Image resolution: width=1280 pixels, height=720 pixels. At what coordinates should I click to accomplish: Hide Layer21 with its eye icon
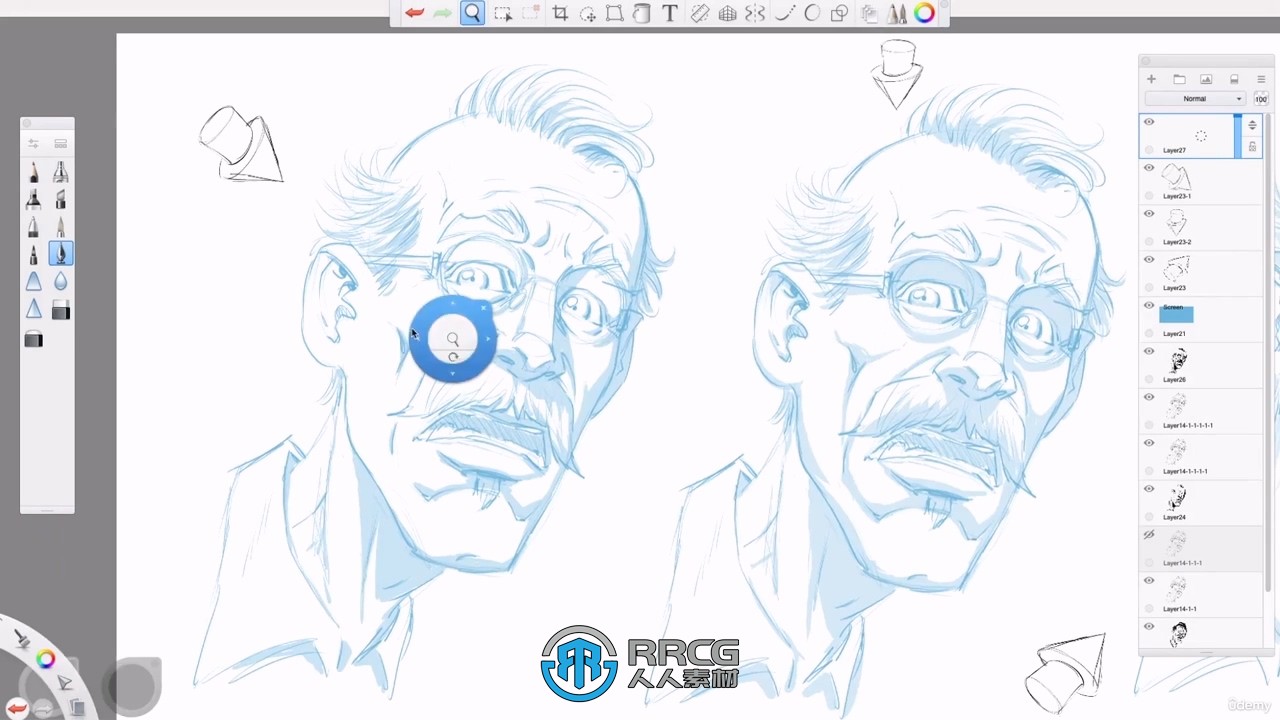pyautogui.click(x=1149, y=306)
